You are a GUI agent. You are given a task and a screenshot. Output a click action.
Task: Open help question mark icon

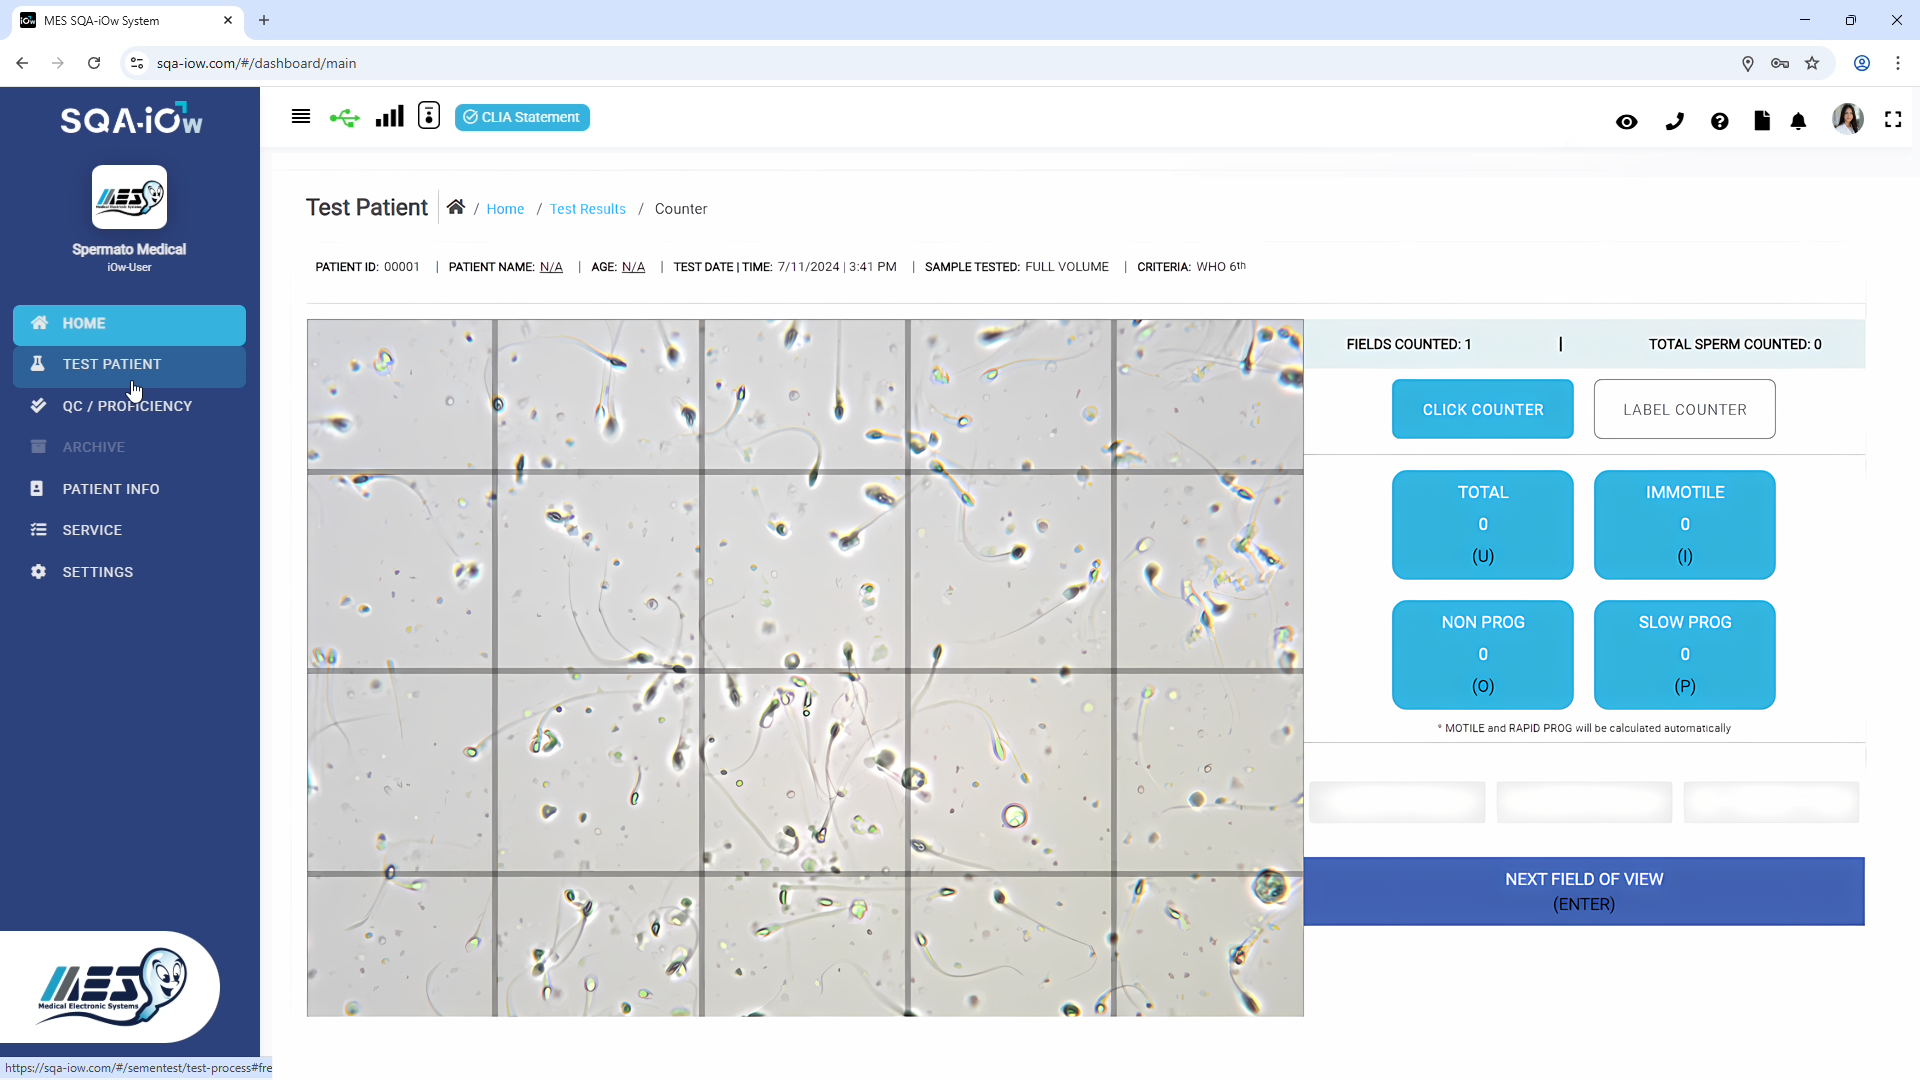(1719, 122)
